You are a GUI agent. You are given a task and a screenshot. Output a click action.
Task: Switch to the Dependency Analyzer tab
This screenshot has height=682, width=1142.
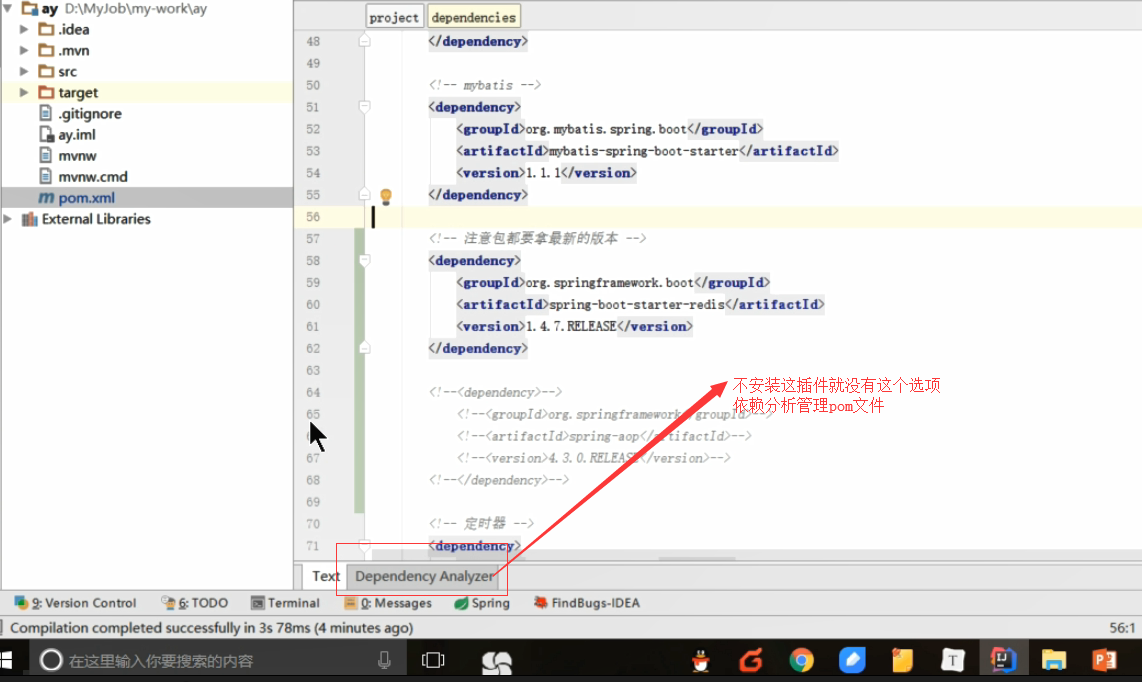pos(424,576)
